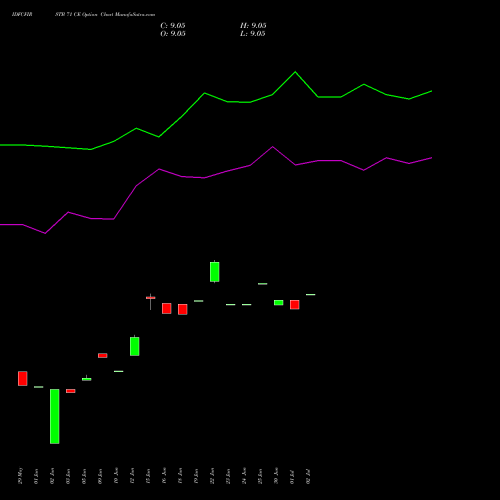Image resolution: width=500 pixels, height=500 pixels.
Task: Click the tall green candle on 02 Jun
Action: pyautogui.click(x=55, y=416)
